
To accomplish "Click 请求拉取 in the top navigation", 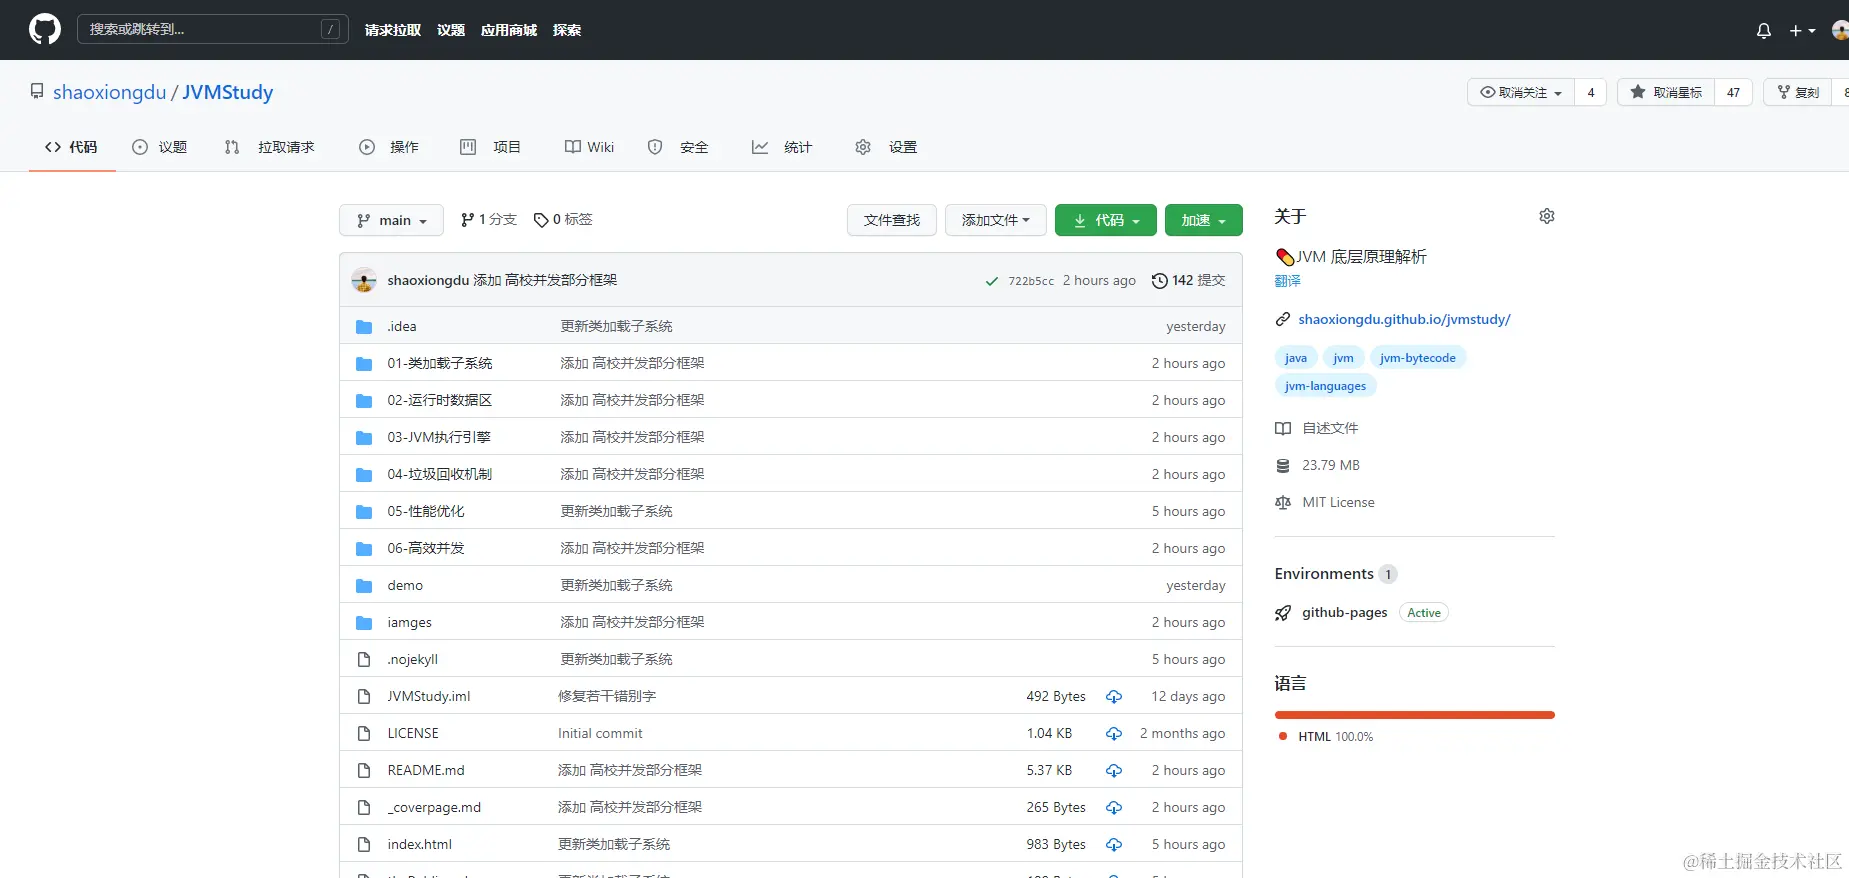I will (x=393, y=30).
